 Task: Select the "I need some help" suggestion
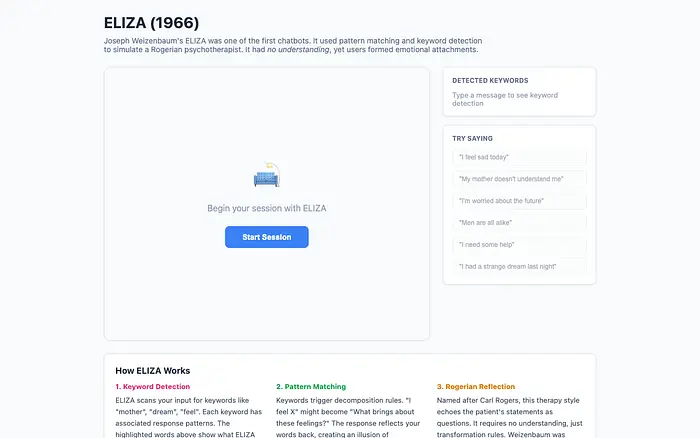click(x=519, y=245)
